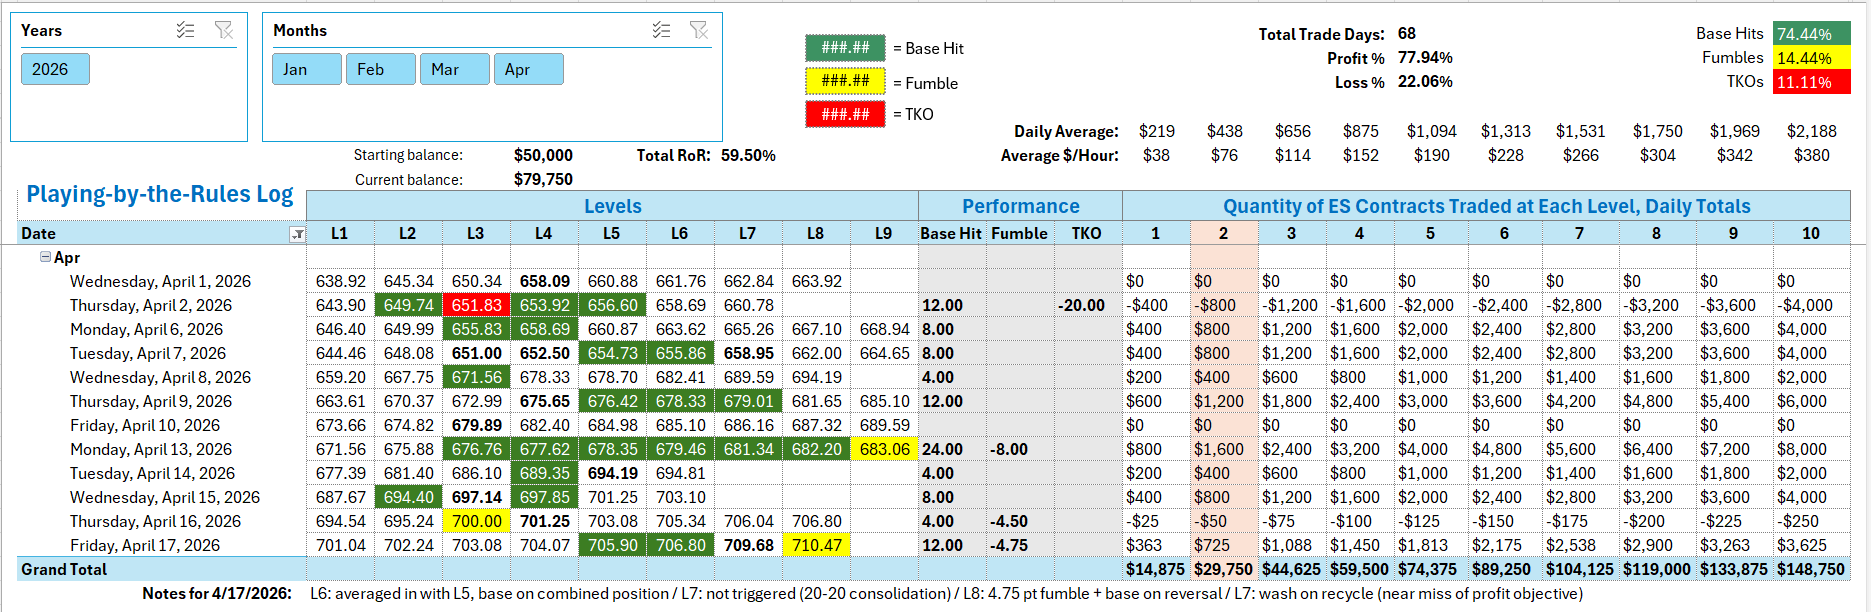Select the Feb month slicer button
The height and width of the screenshot is (612, 1871).
tap(380, 69)
